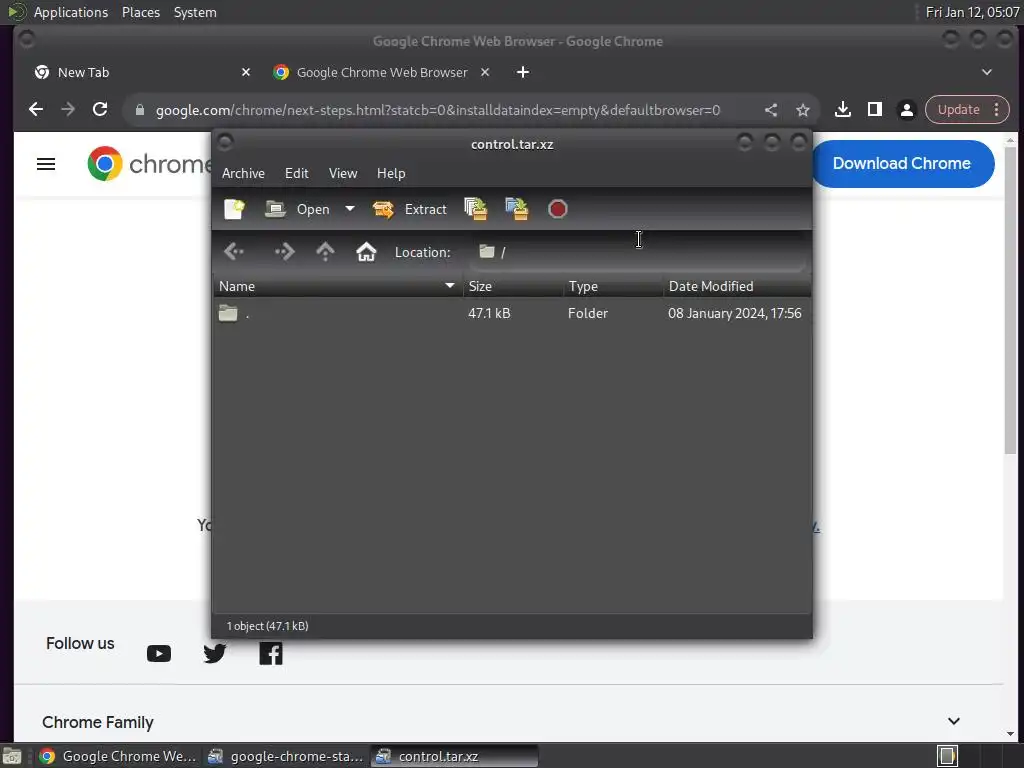Sort the file list by Type column
Image resolution: width=1024 pixels, height=768 pixels.
tap(613, 287)
